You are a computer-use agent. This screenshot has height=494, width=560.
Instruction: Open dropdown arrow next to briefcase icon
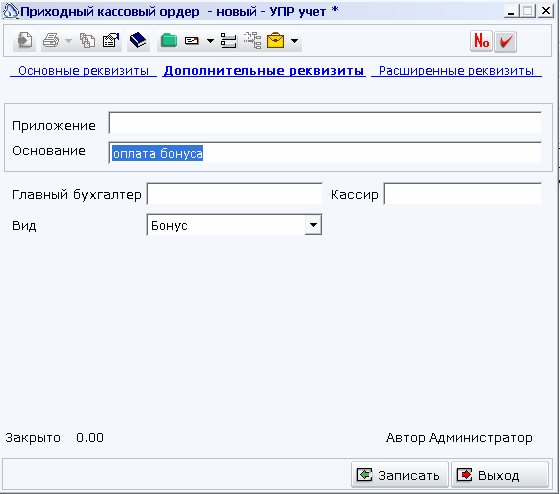(x=294, y=41)
